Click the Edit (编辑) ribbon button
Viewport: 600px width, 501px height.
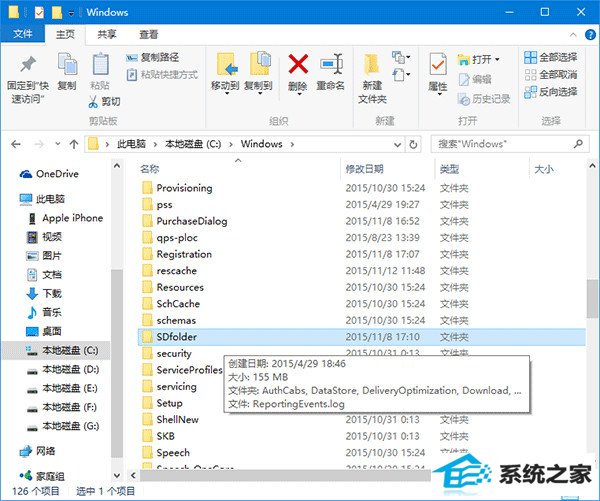pos(475,79)
